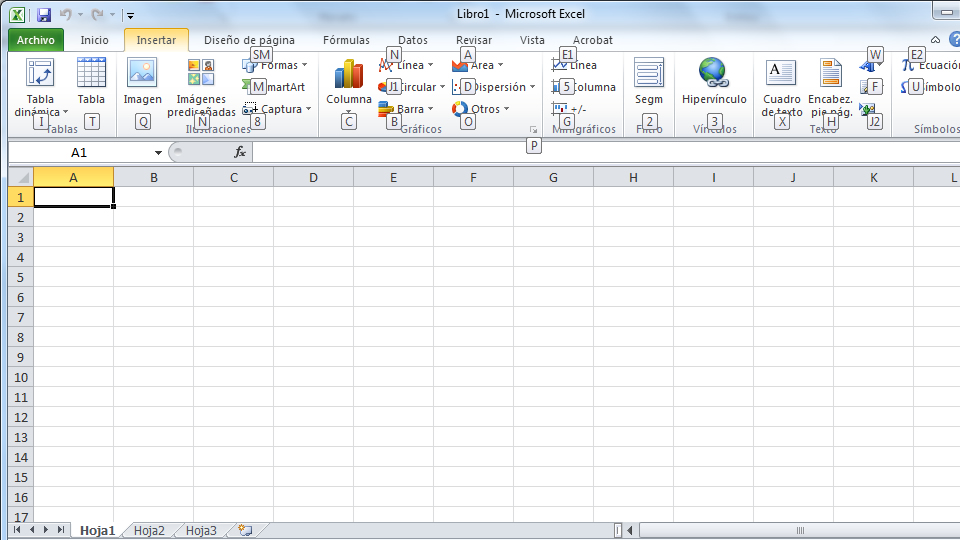The image size is (960, 540).
Task: Go to the next sheet arrow
Action: [x=46, y=530]
